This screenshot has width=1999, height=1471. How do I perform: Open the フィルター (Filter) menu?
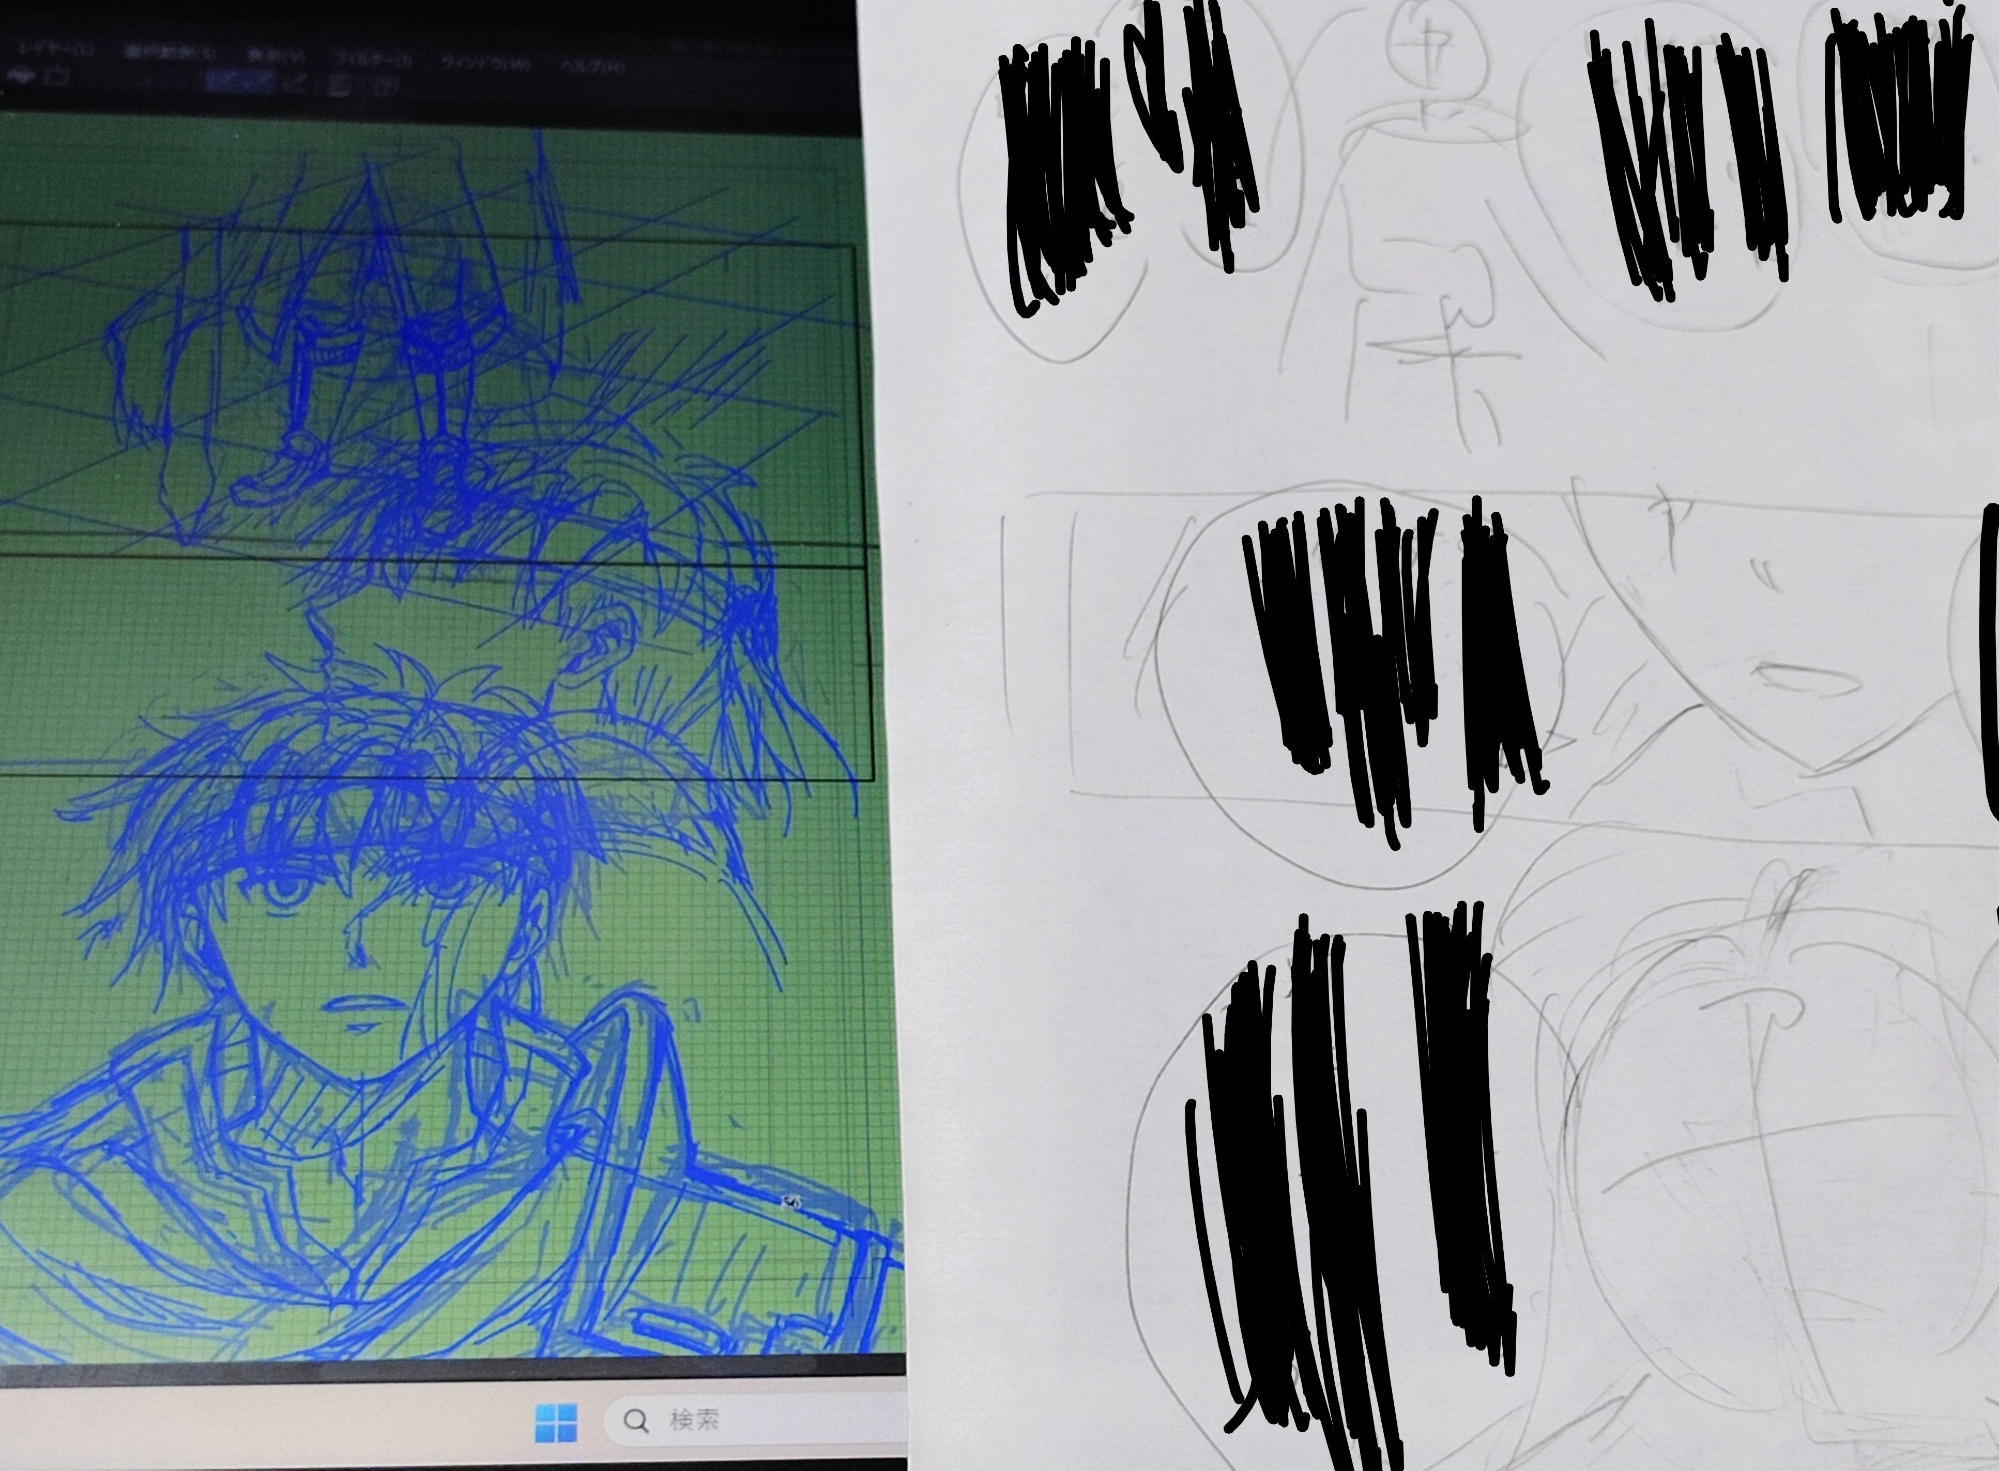[x=374, y=61]
